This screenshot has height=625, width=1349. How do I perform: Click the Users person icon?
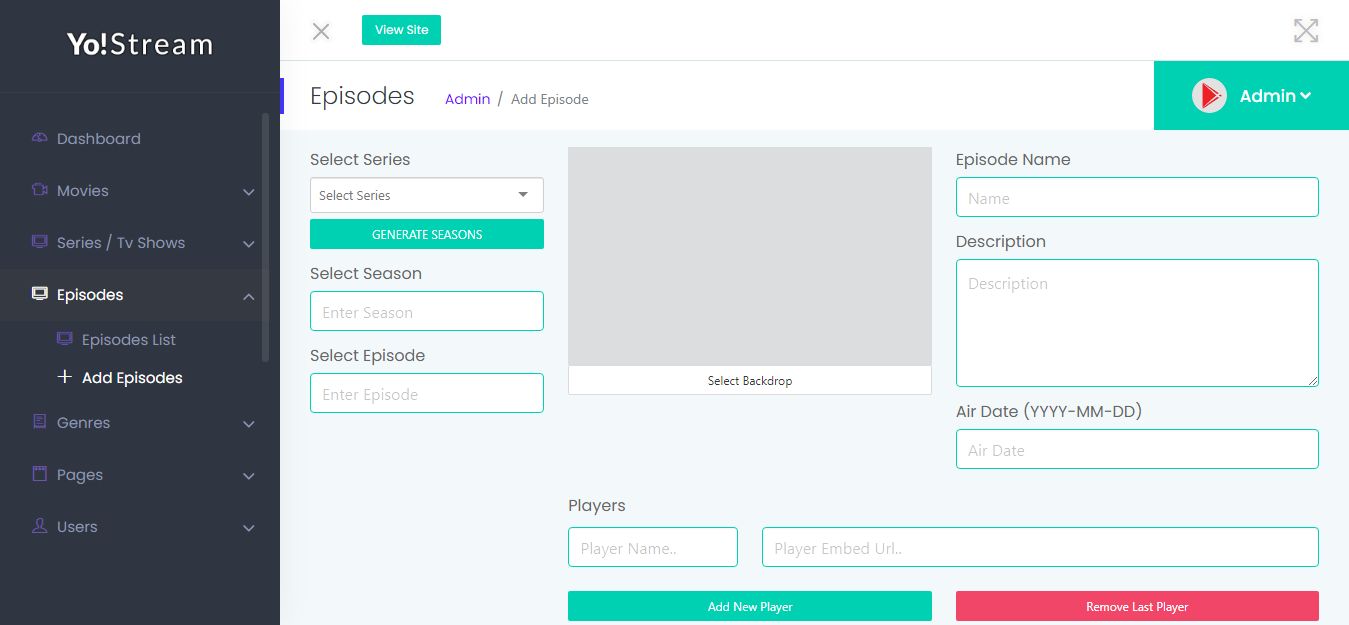coord(40,526)
